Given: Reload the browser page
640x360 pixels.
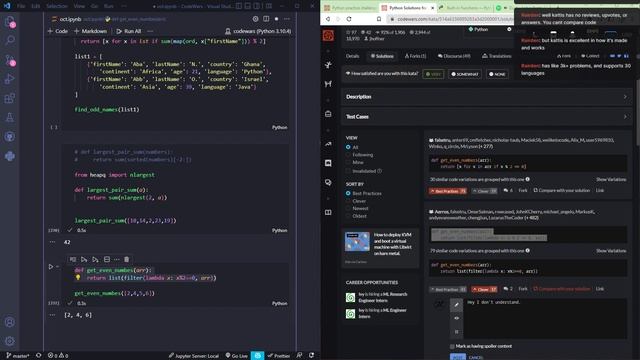Looking at the screenshot, I should pyautogui.click(x=349, y=19).
